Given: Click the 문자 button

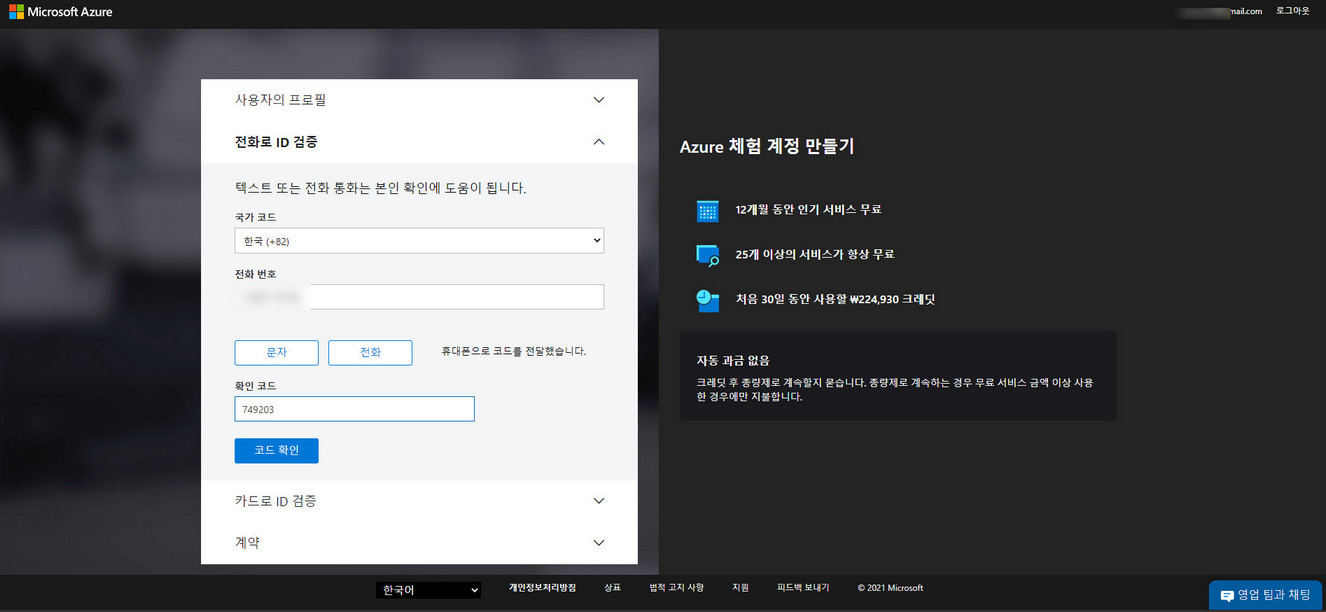Looking at the screenshot, I should (x=277, y=353).
